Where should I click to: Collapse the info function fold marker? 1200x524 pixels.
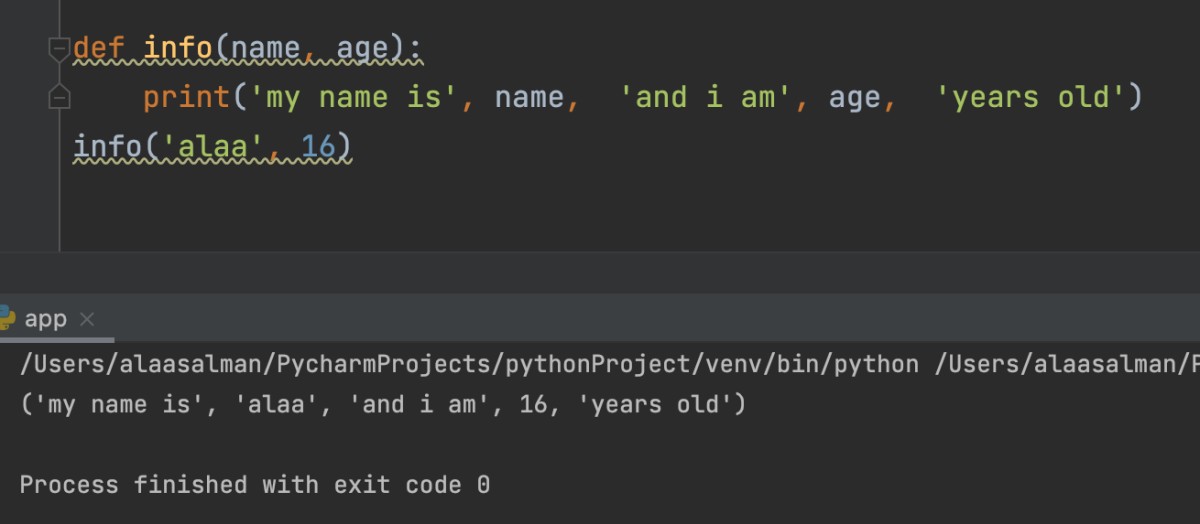pyautogui.click(x=59, y=48)
